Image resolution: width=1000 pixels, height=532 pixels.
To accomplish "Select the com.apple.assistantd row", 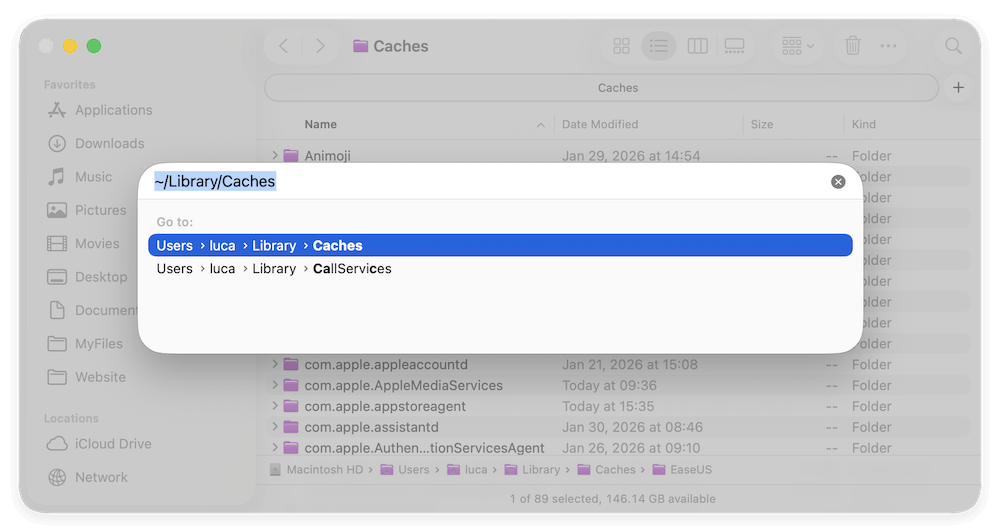I will pos(617,427).
